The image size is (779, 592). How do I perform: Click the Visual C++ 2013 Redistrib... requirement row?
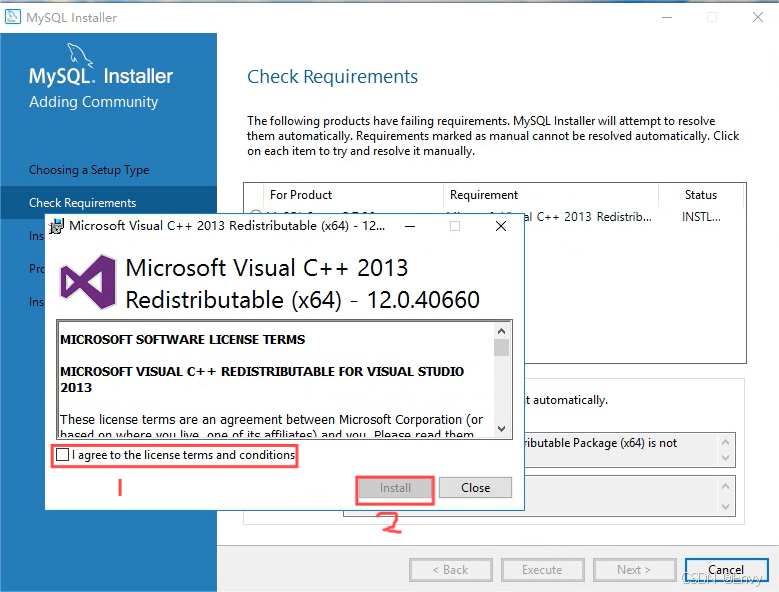[589, 217]
